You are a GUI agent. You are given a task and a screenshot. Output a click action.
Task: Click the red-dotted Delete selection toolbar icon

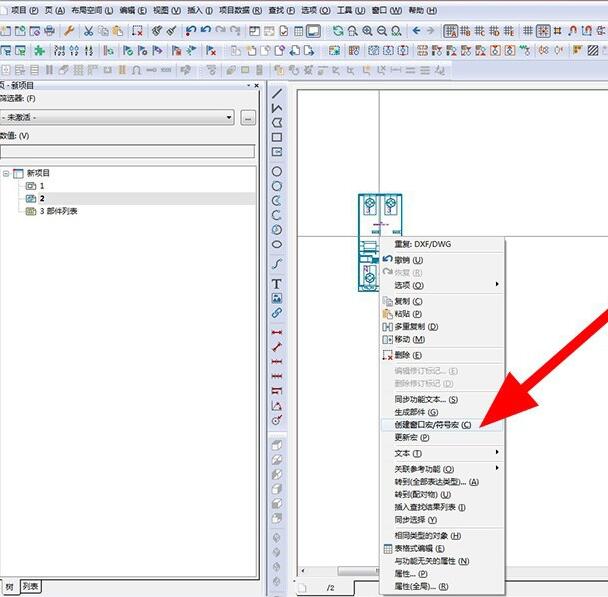coord(137,31)
